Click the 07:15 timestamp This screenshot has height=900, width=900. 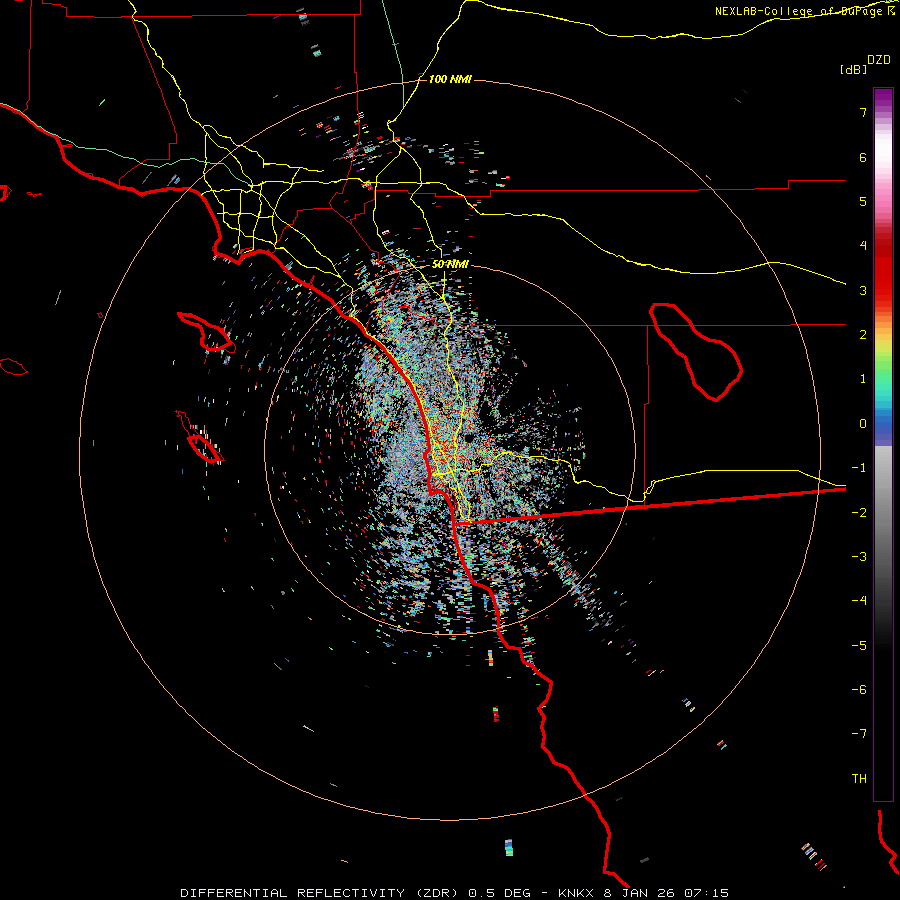click(707, 893)
